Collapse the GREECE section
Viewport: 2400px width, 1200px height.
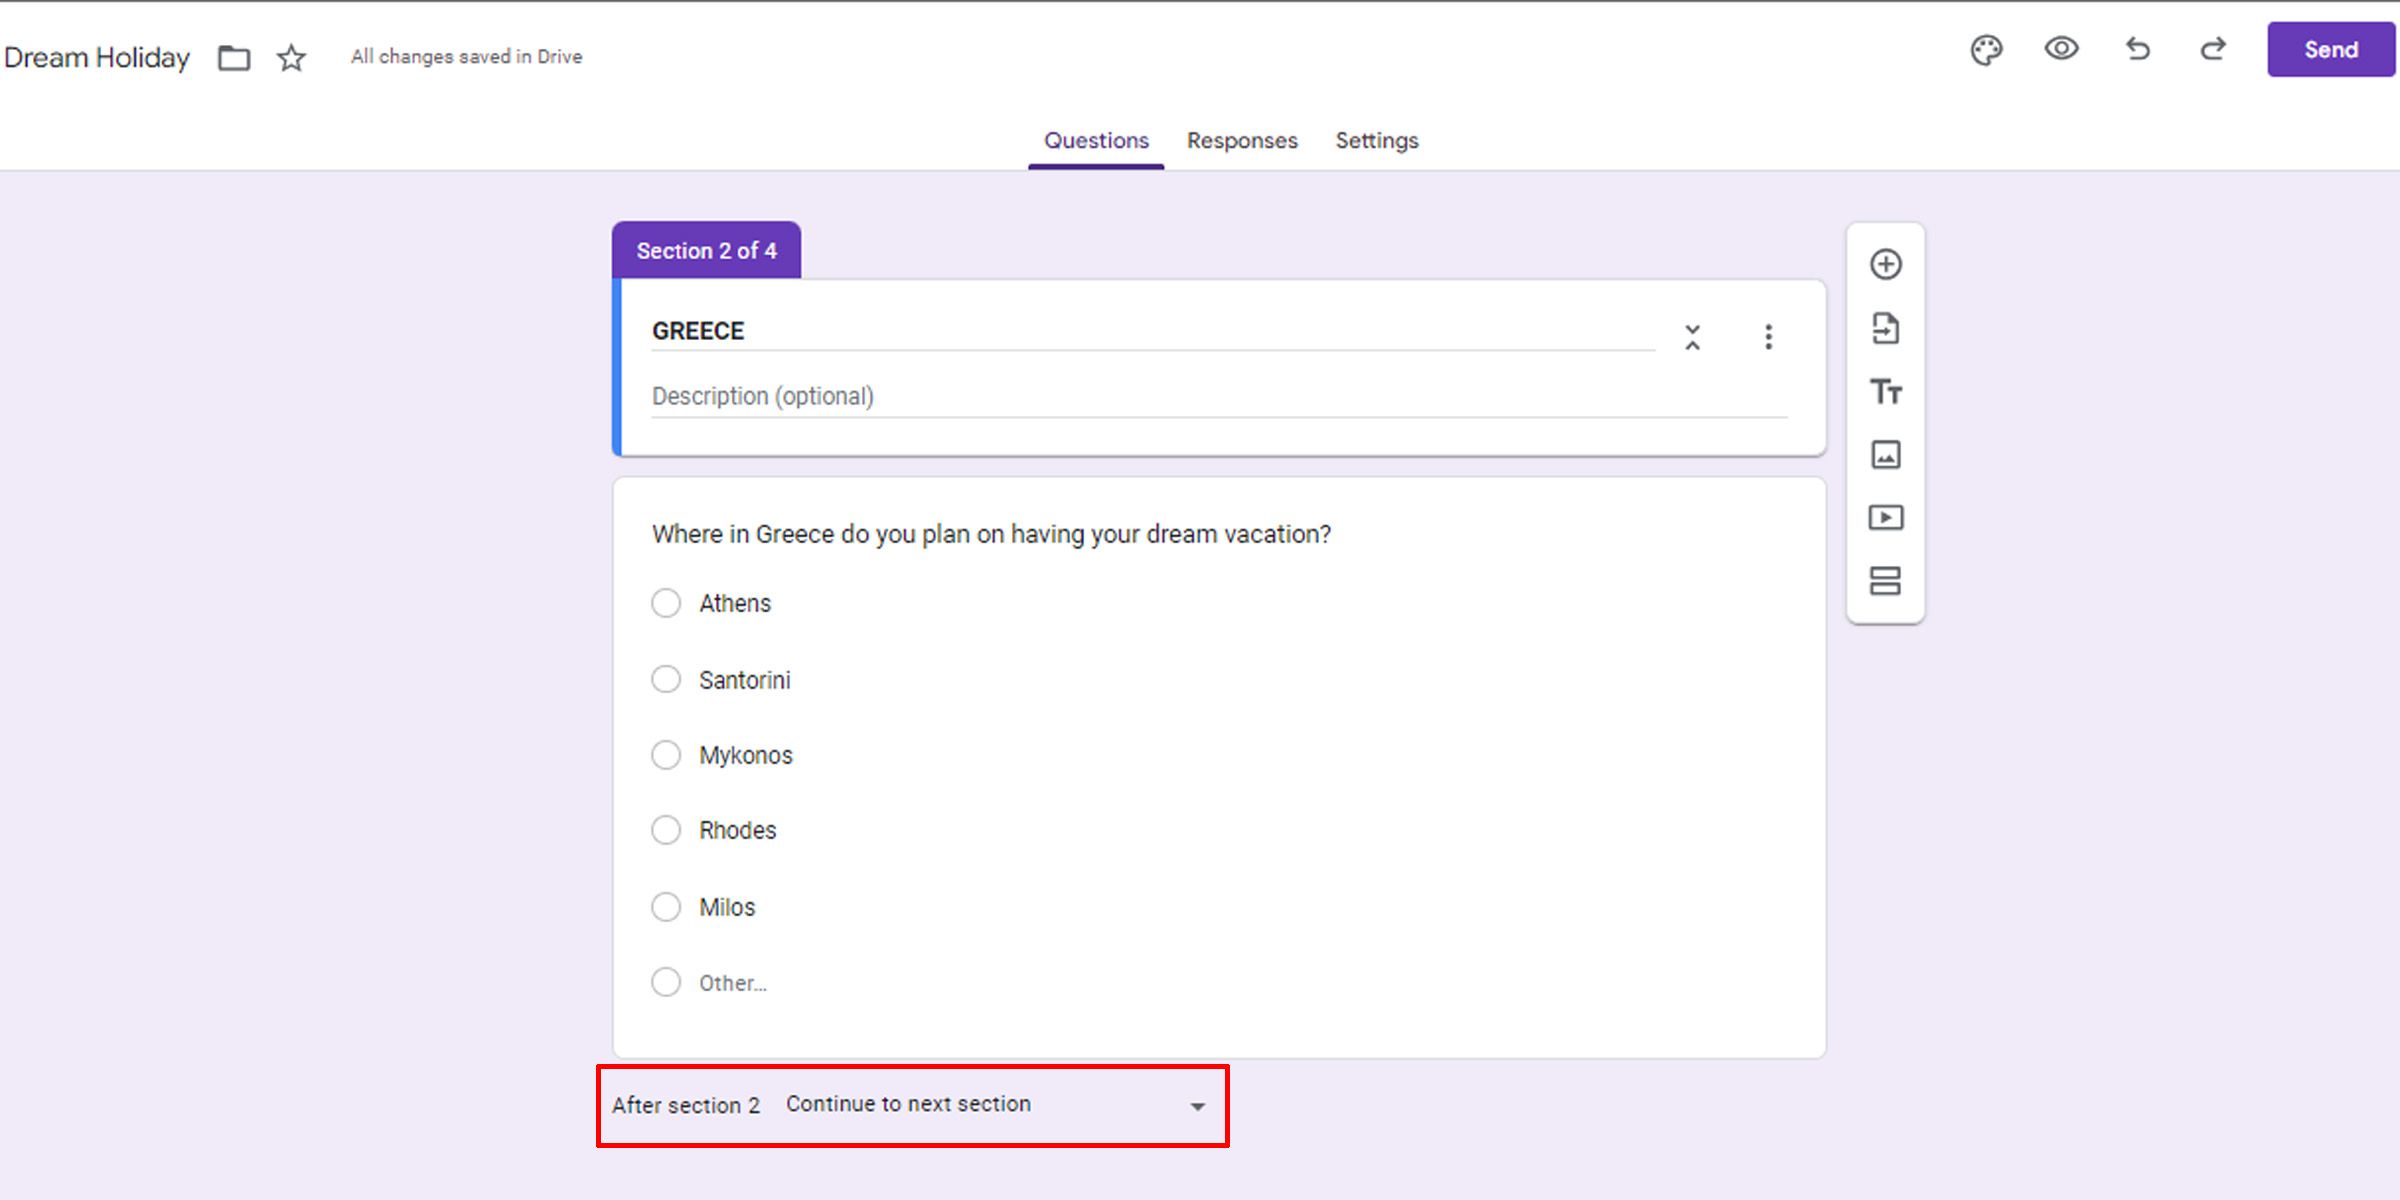coord(1693,338)
